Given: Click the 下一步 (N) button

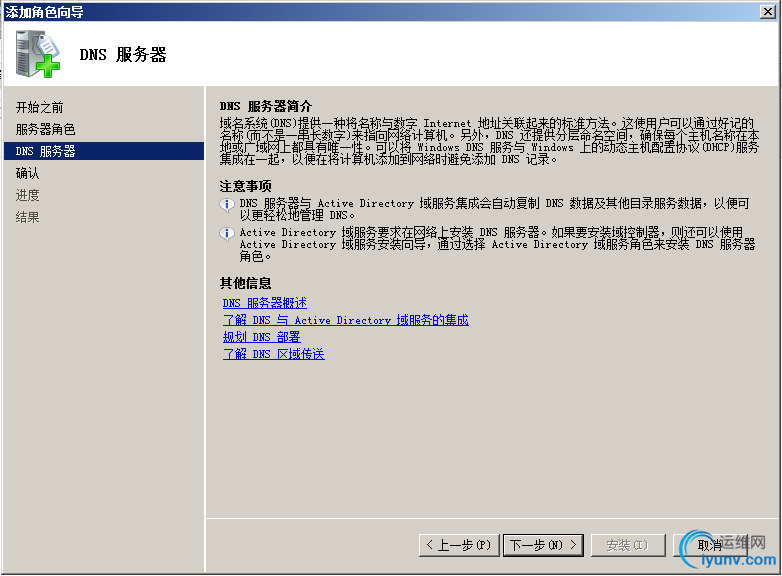Looking at the screenshot, I should (543, 545).
